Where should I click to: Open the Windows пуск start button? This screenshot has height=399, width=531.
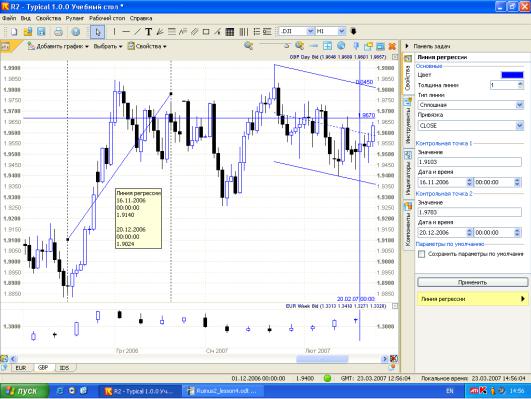[23, 391]
